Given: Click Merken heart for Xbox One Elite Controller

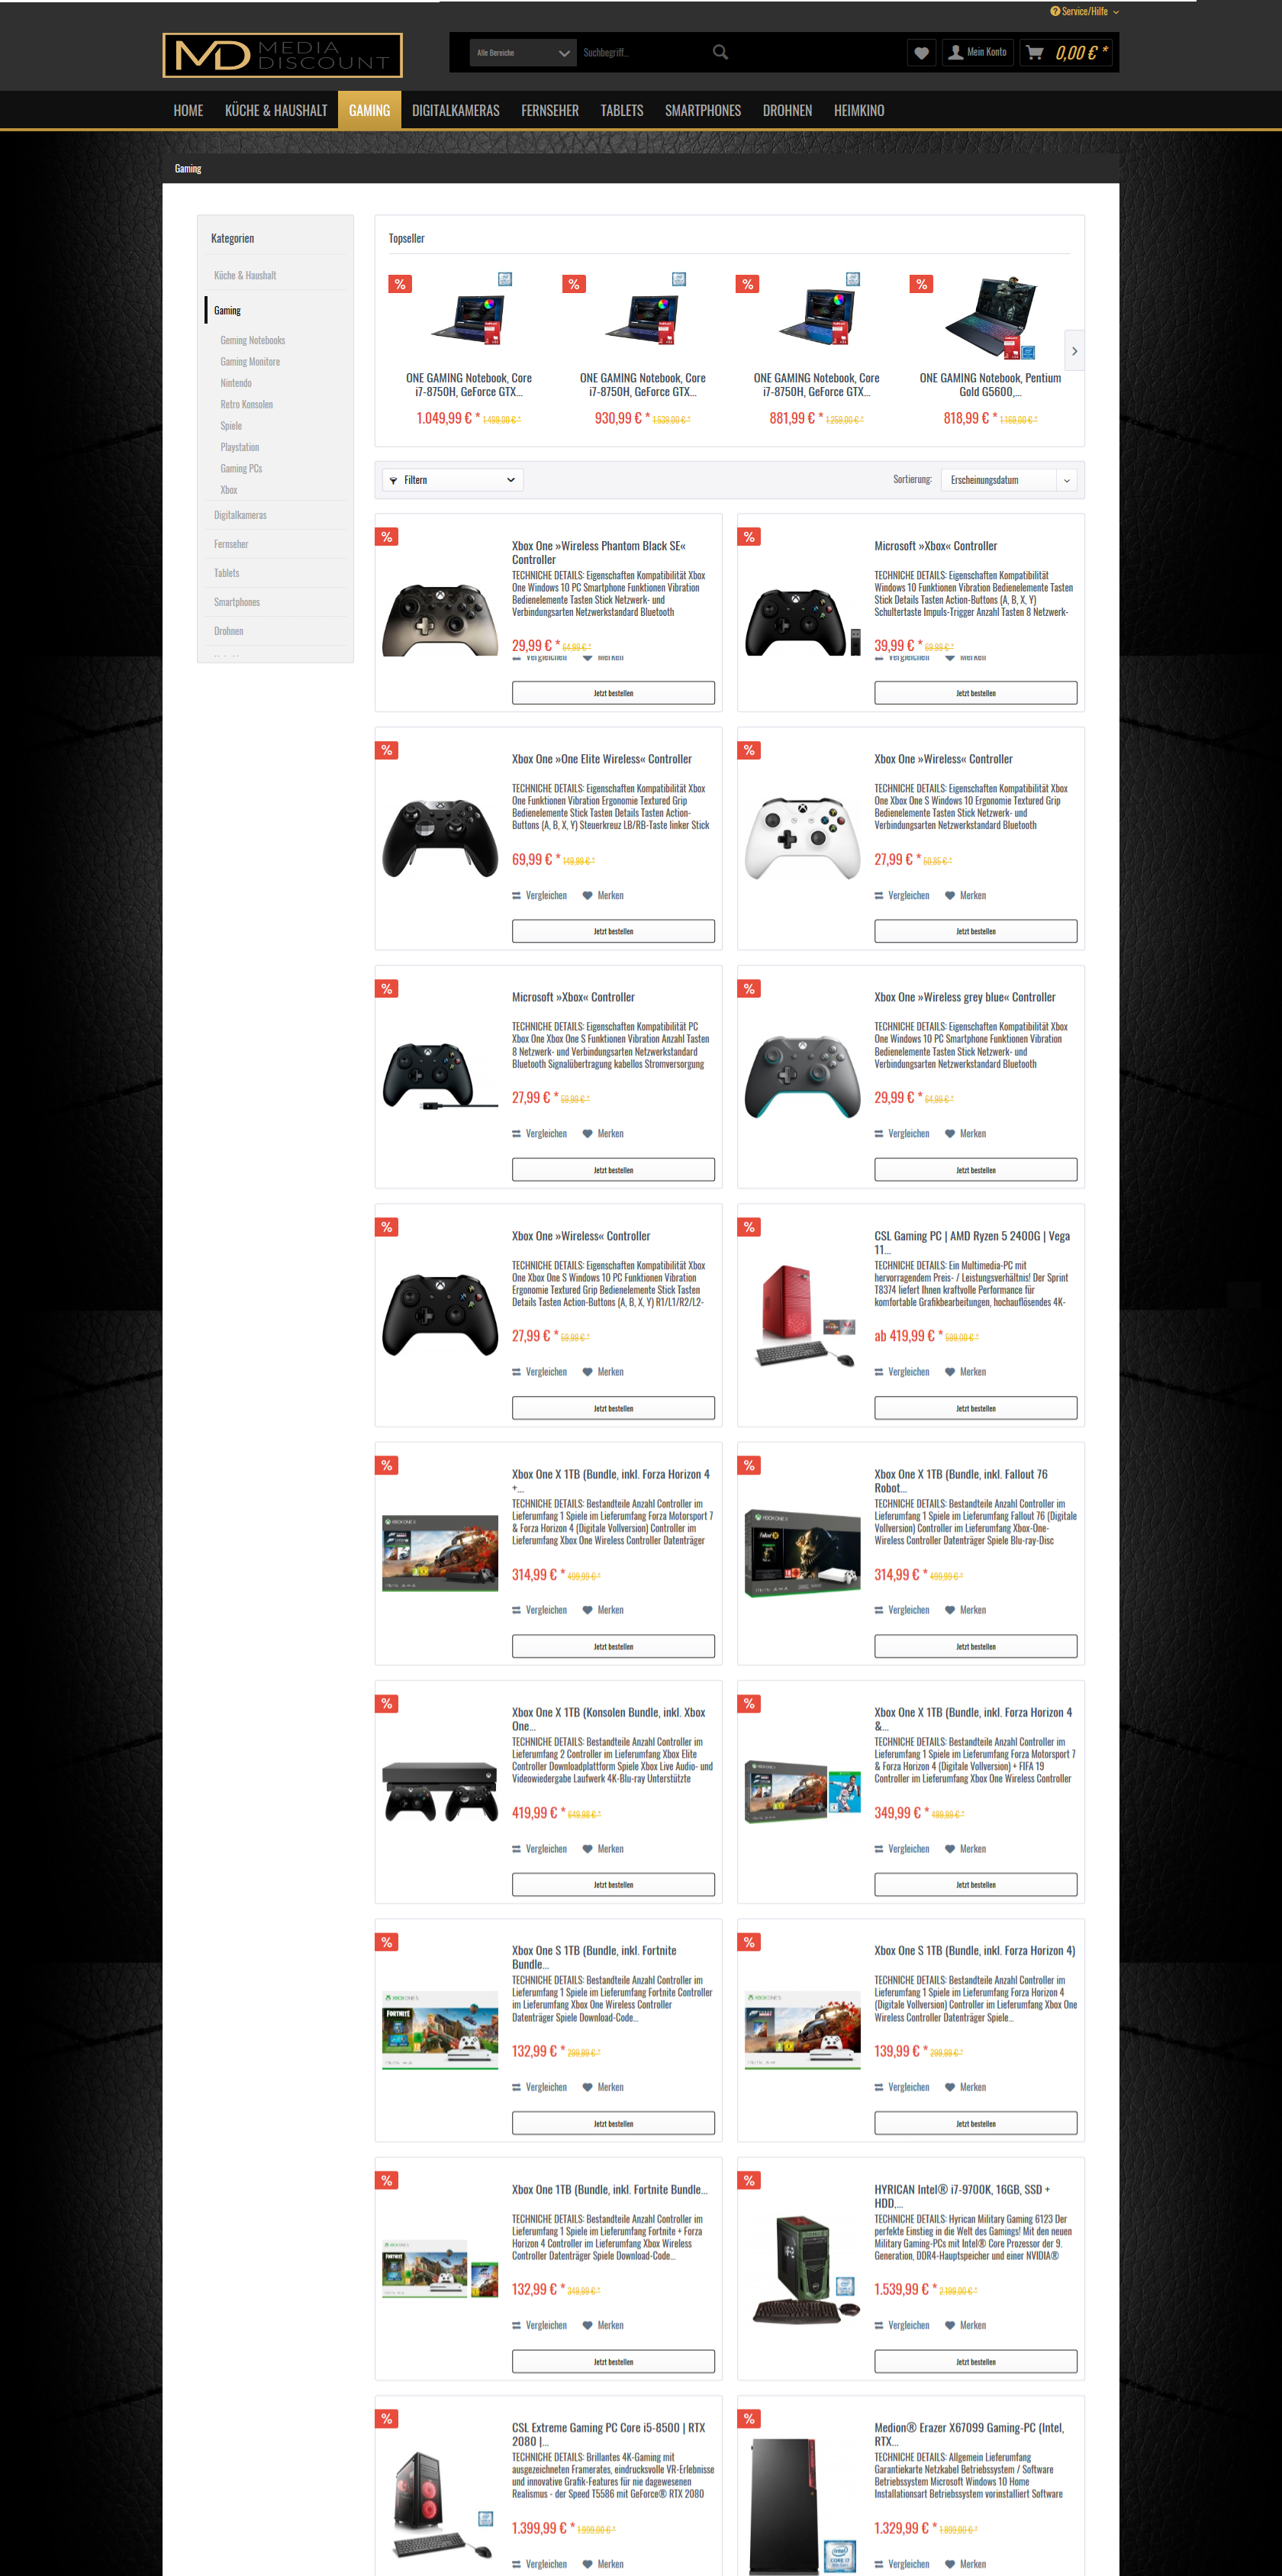Looking at the screenshot, I should coord(588,896).
